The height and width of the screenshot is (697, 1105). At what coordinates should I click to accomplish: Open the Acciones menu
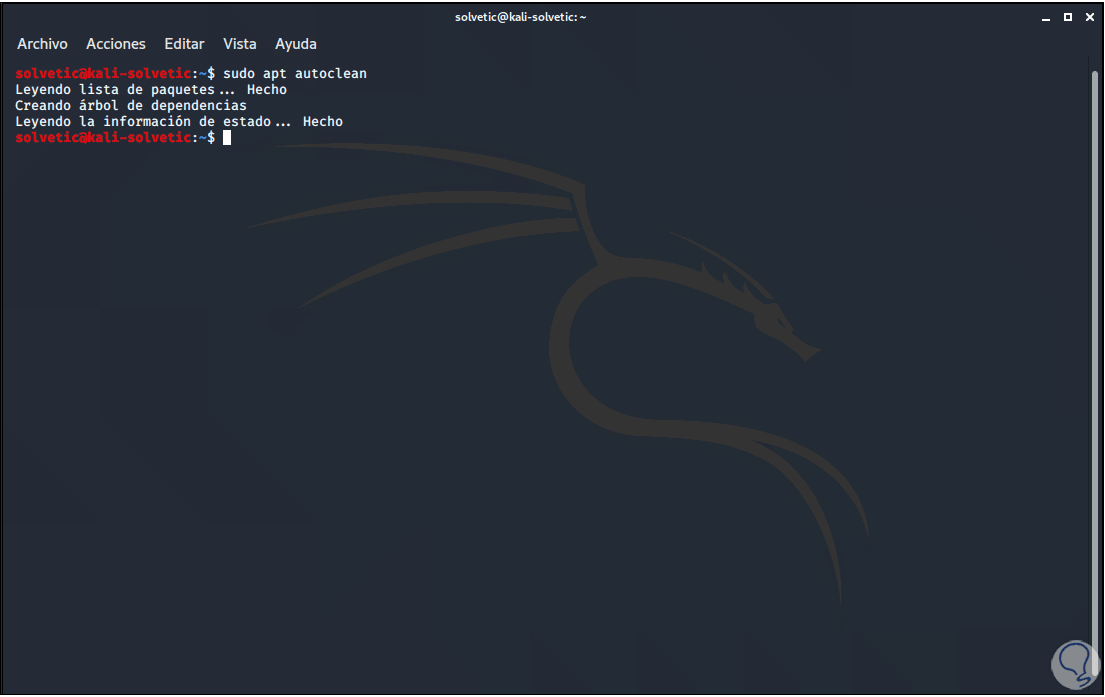(x=116, y=44)
